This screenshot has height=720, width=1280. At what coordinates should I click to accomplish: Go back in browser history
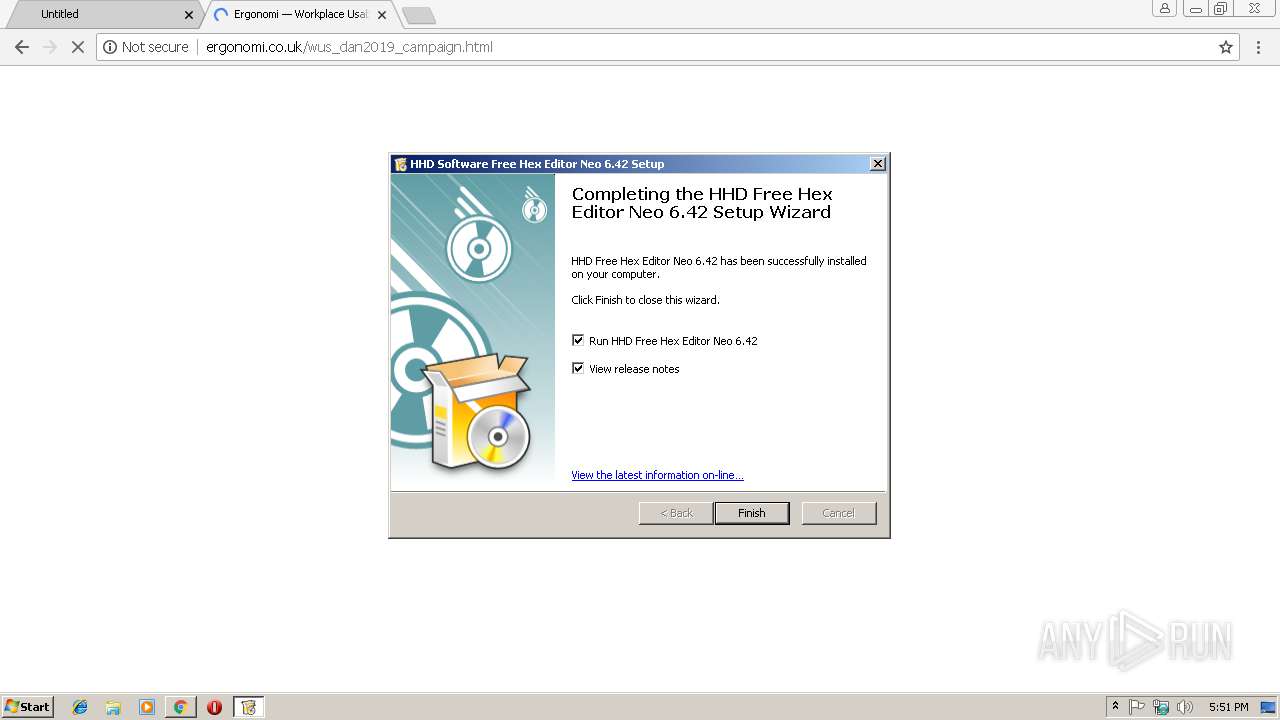(x=22, y=47)
